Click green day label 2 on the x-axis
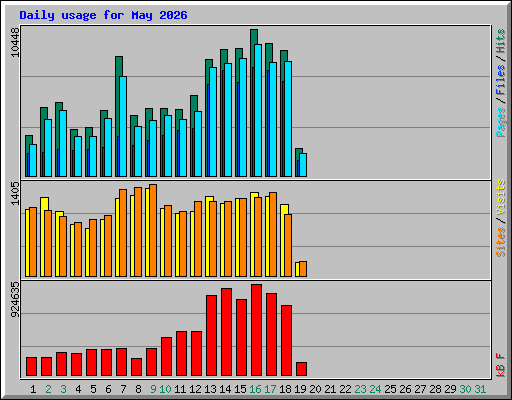This screenshot has height=400, width=512. [48, 389]
